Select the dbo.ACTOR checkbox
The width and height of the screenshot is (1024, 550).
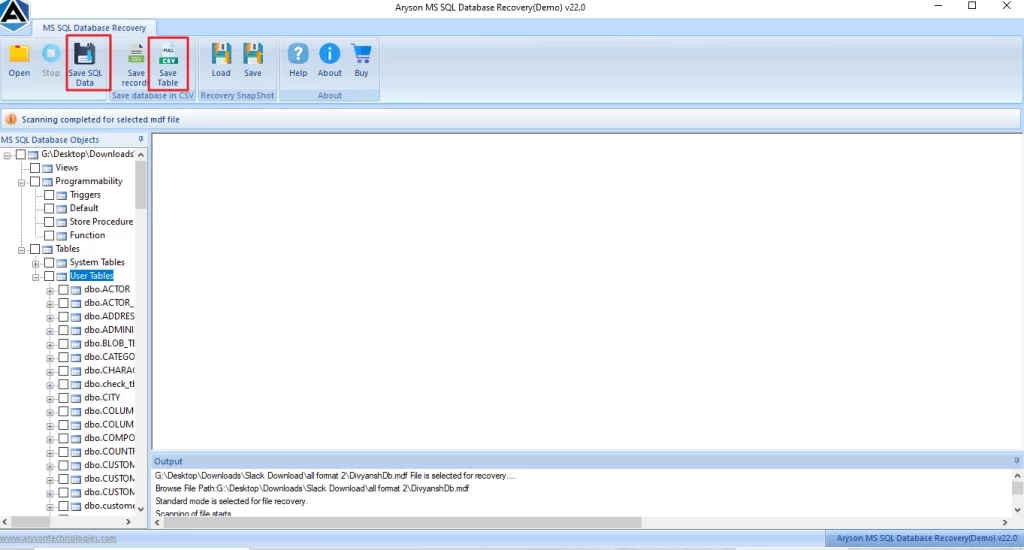tap(63, 289)
